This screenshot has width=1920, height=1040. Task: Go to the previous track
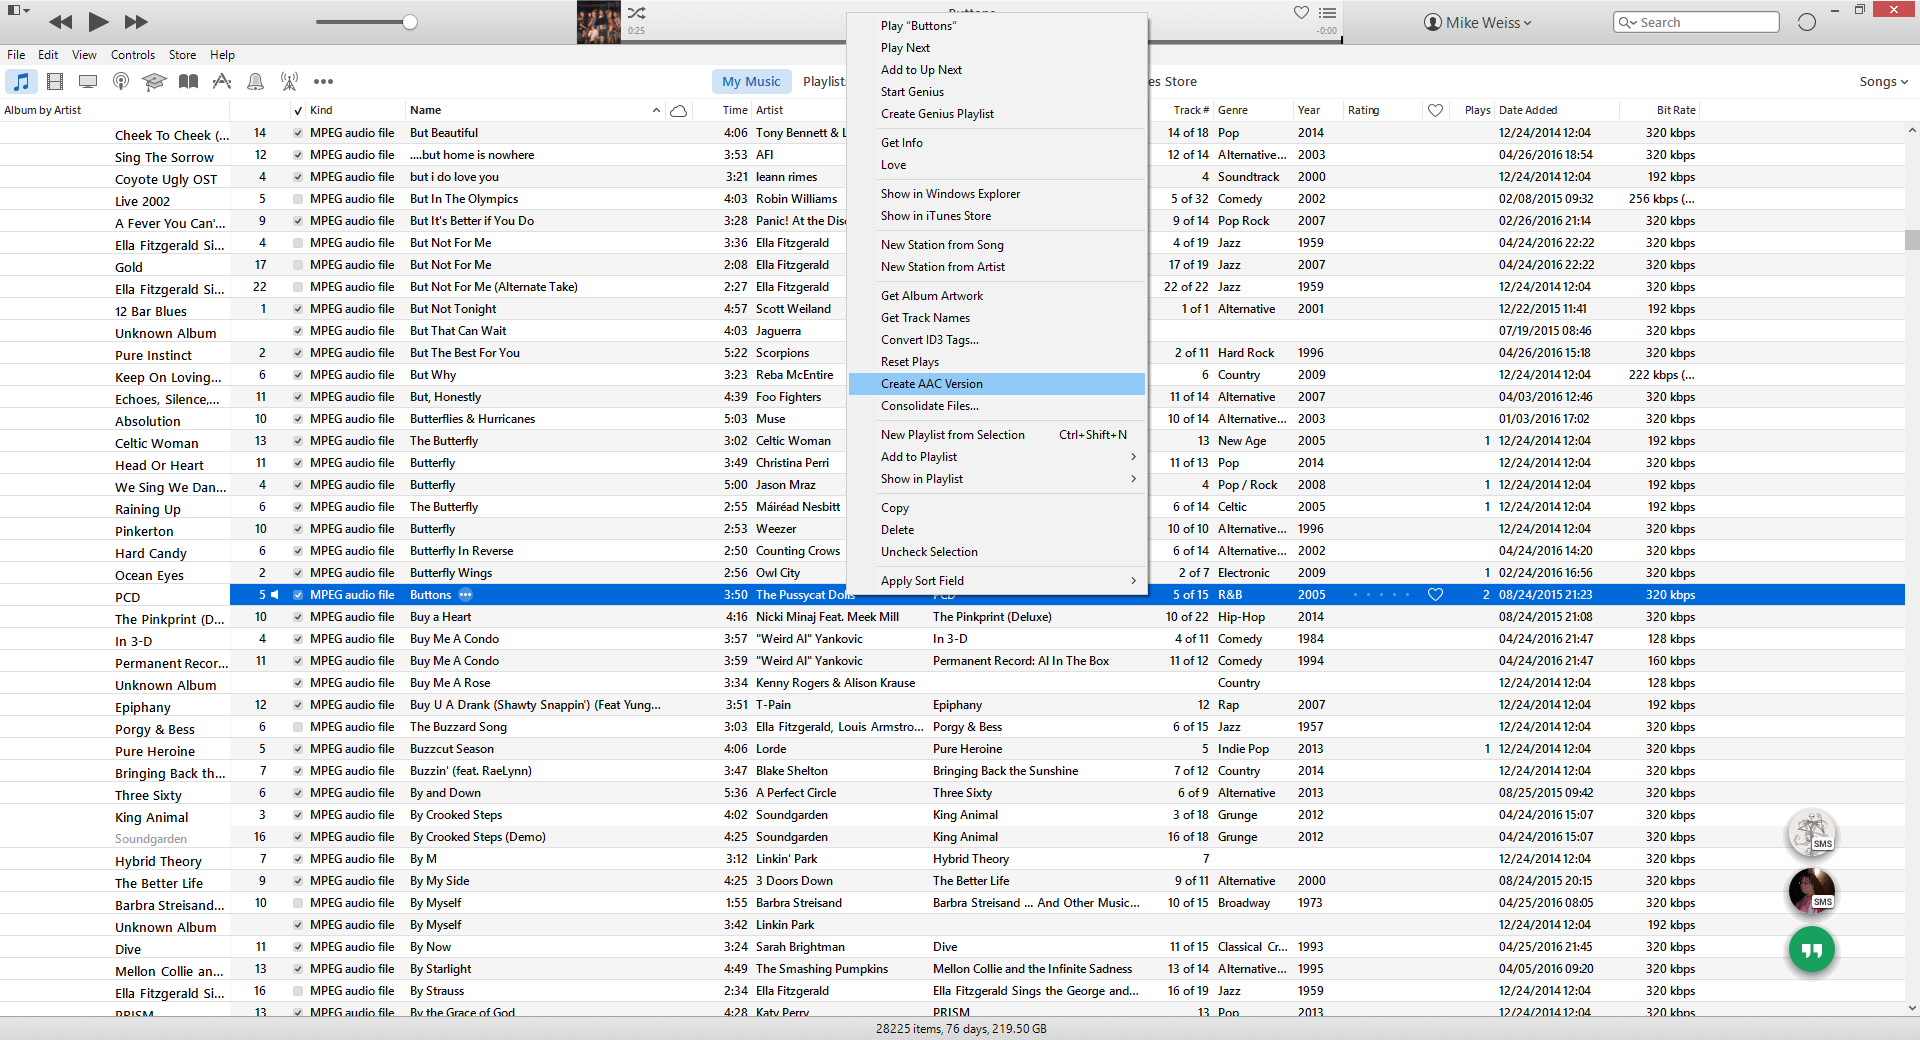[60, 22]
